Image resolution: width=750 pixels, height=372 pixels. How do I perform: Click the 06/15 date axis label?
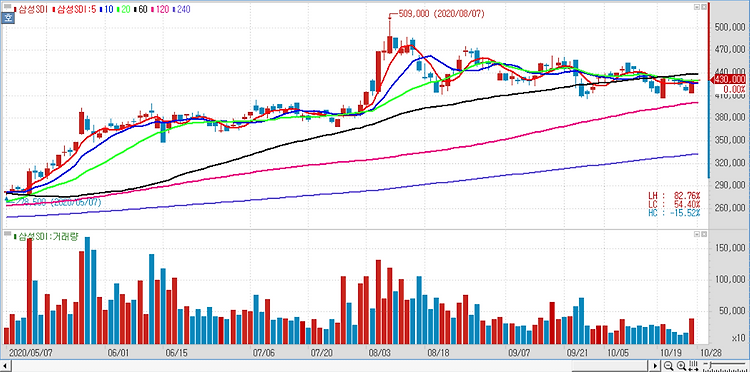point(176,352)
